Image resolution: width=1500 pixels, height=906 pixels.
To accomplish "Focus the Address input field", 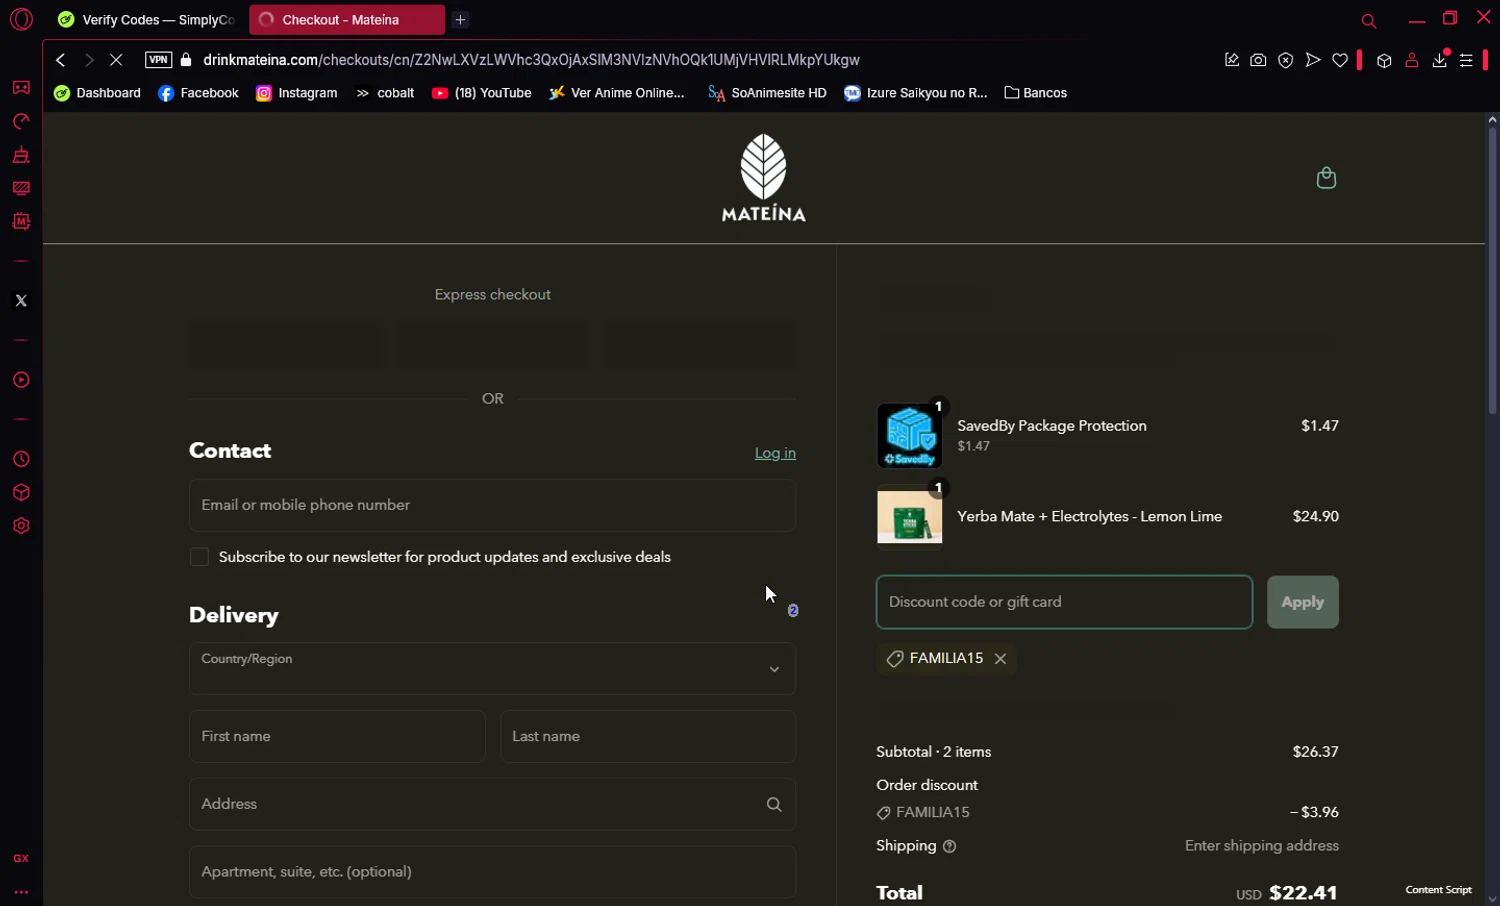I will point(492,804).
